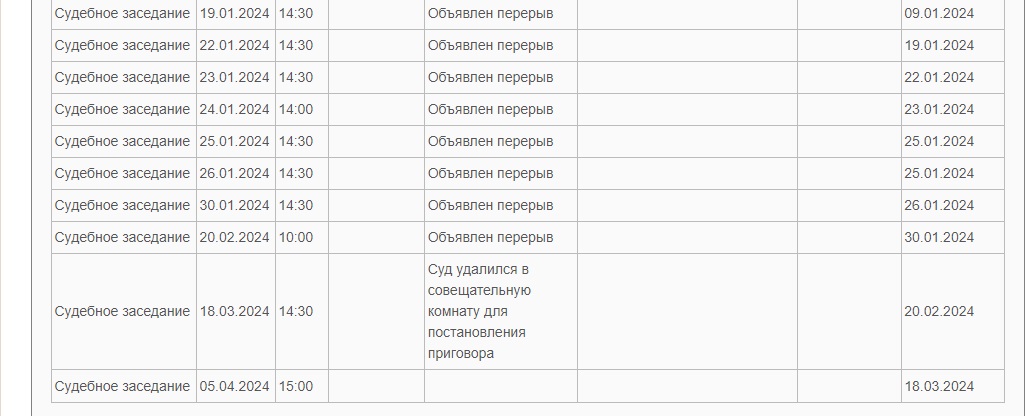Click 'Объявлен перерыв' in the 24.01.2024 hearing row

click(x=490, y=110)
